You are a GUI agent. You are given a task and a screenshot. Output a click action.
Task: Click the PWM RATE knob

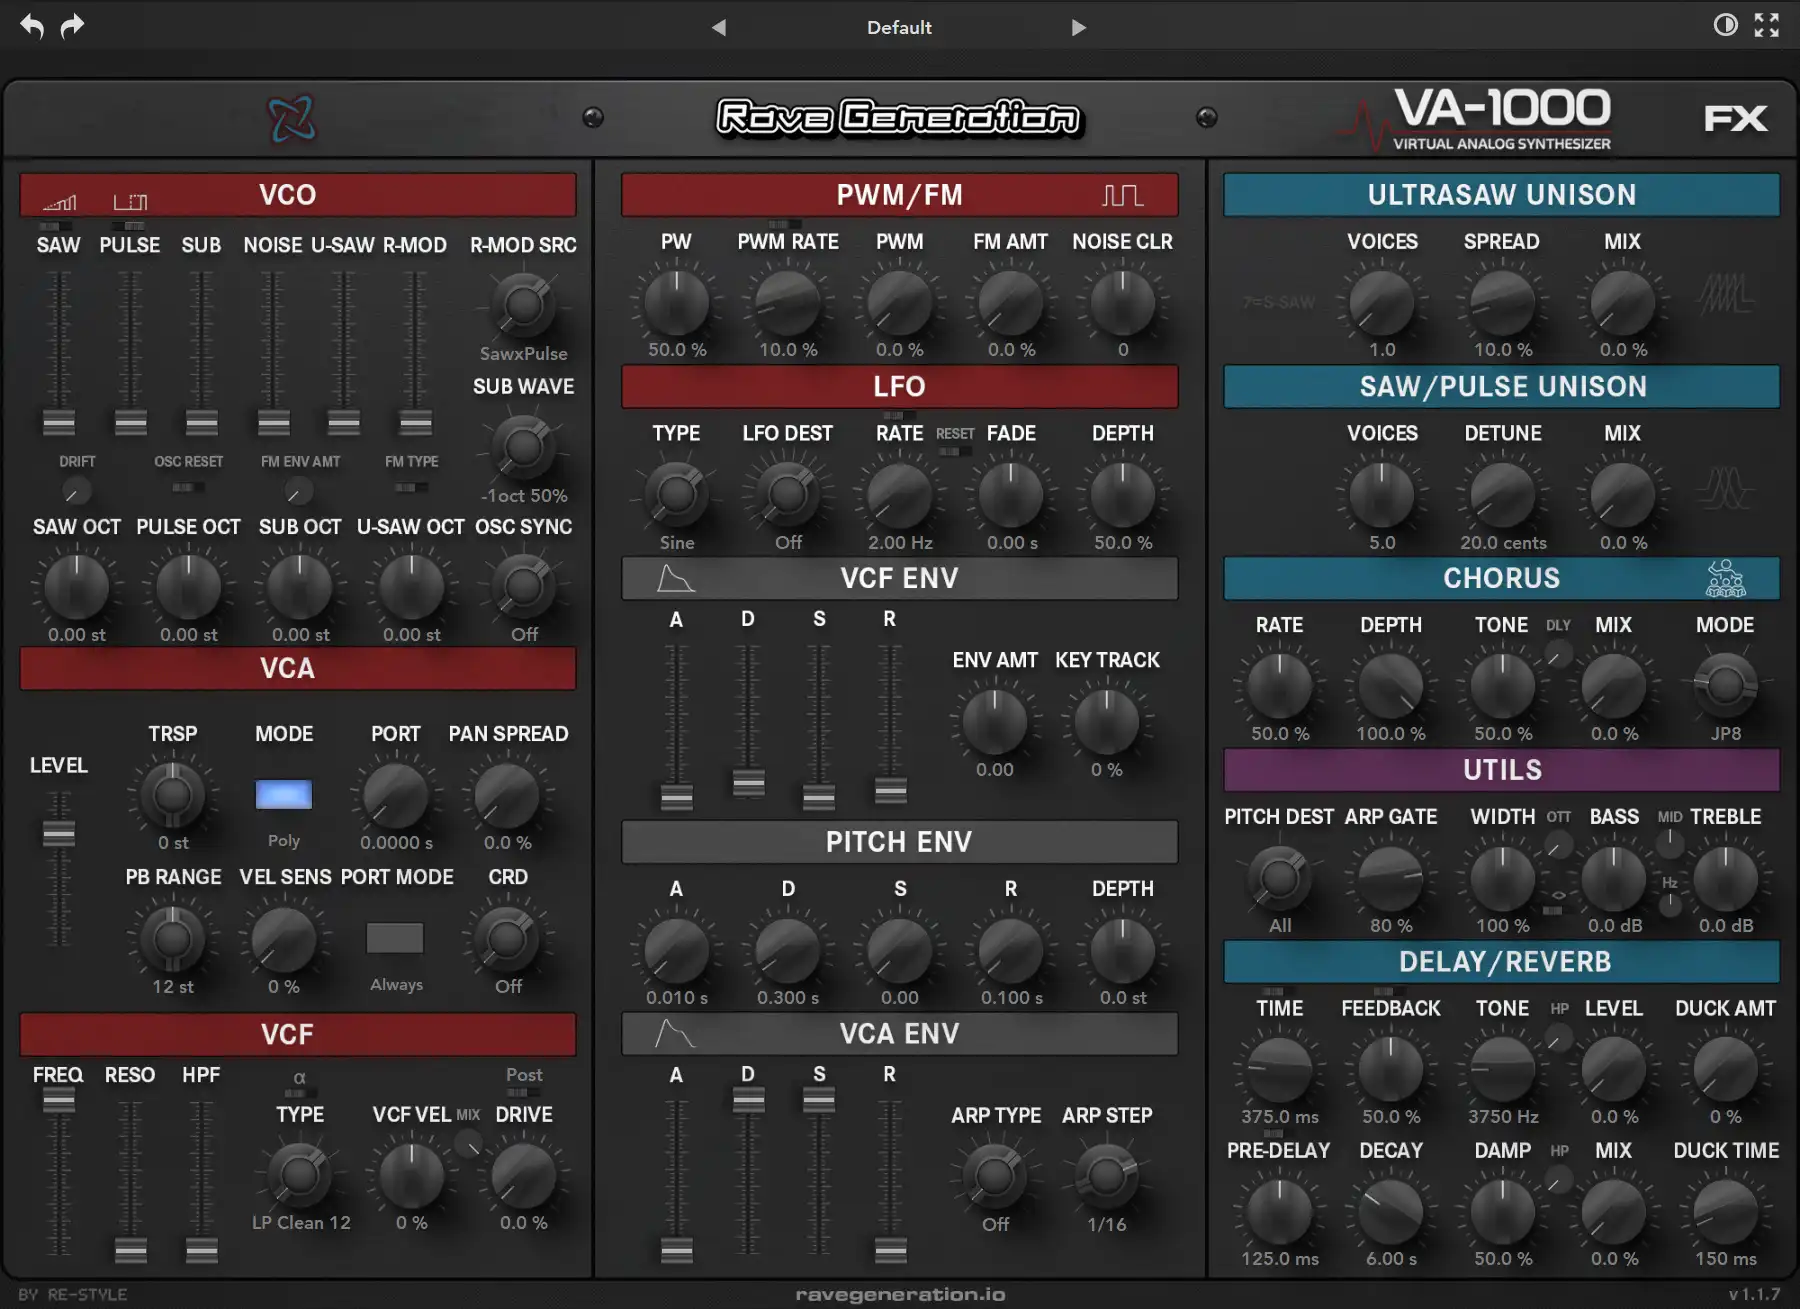[x=788, y=302]
